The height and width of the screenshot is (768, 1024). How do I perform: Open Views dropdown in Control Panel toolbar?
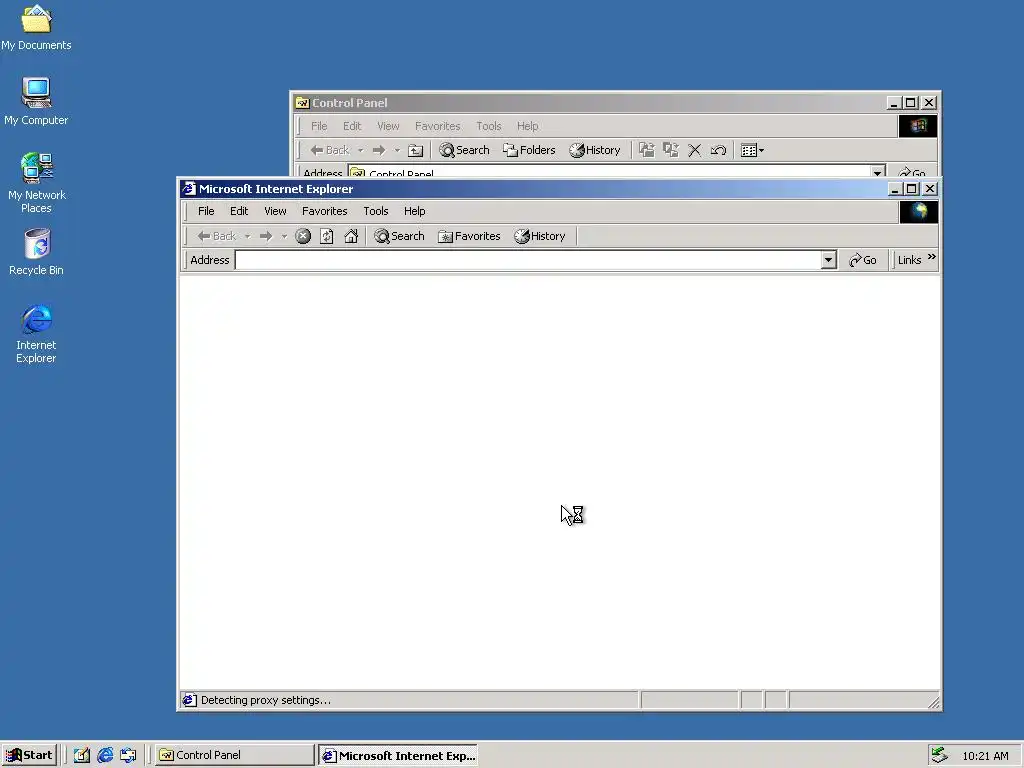(752, 150)
